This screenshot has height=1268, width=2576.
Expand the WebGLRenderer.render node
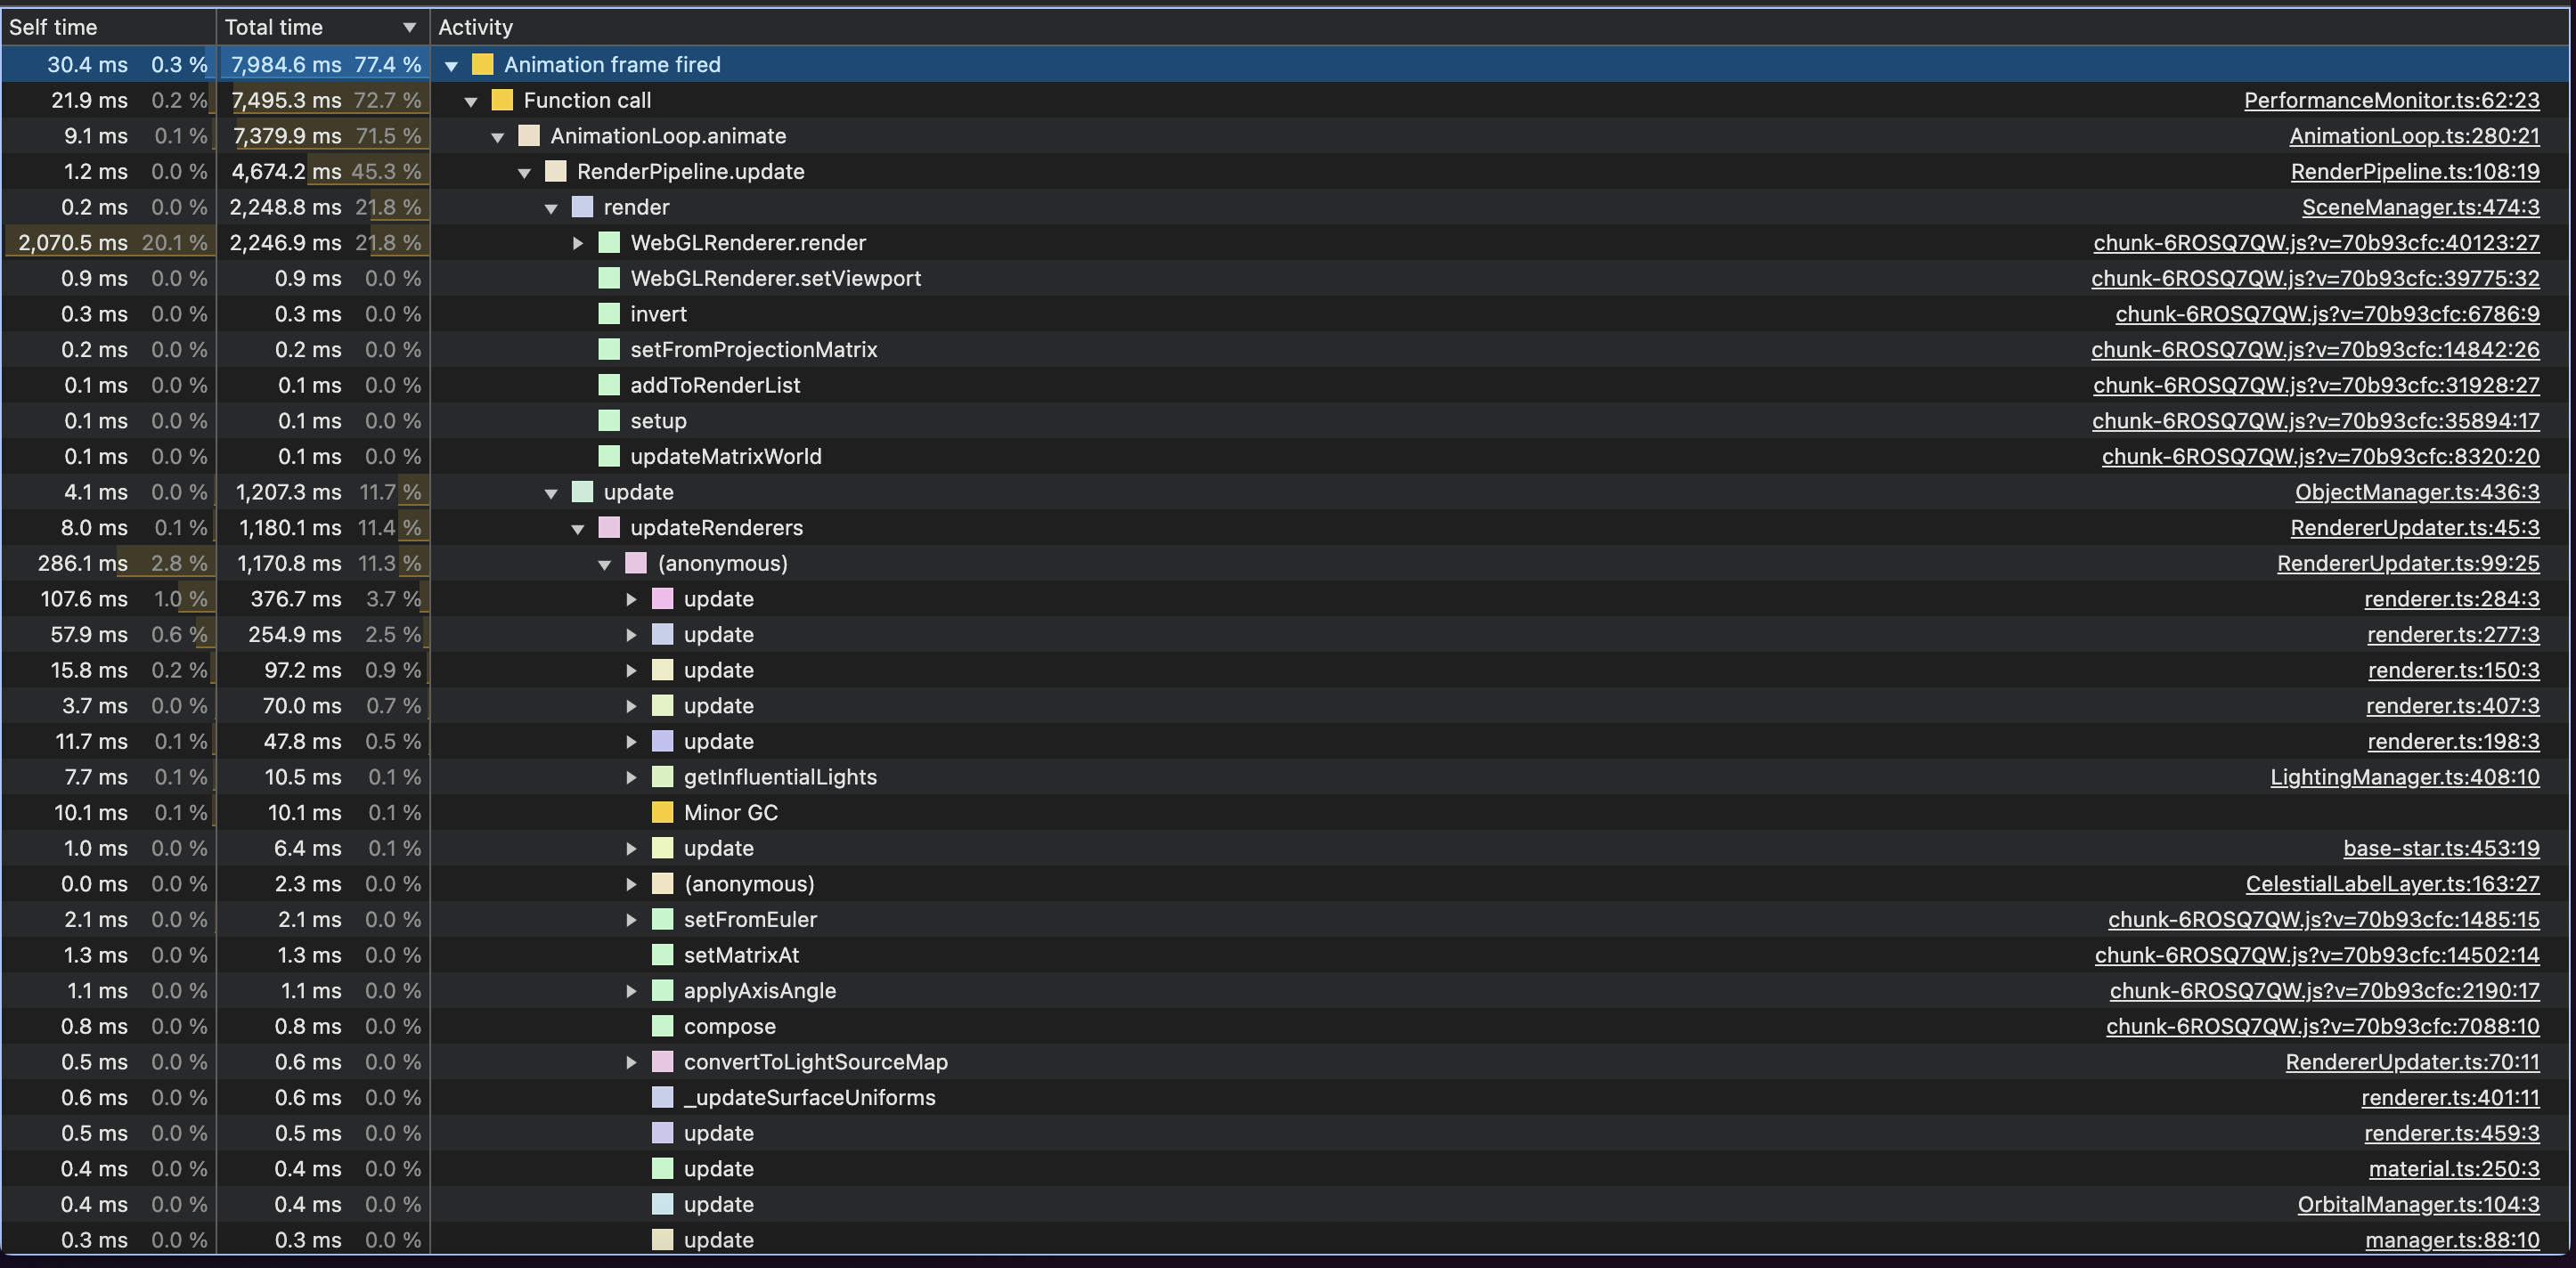pyautogui.click(x=578, y=243)
